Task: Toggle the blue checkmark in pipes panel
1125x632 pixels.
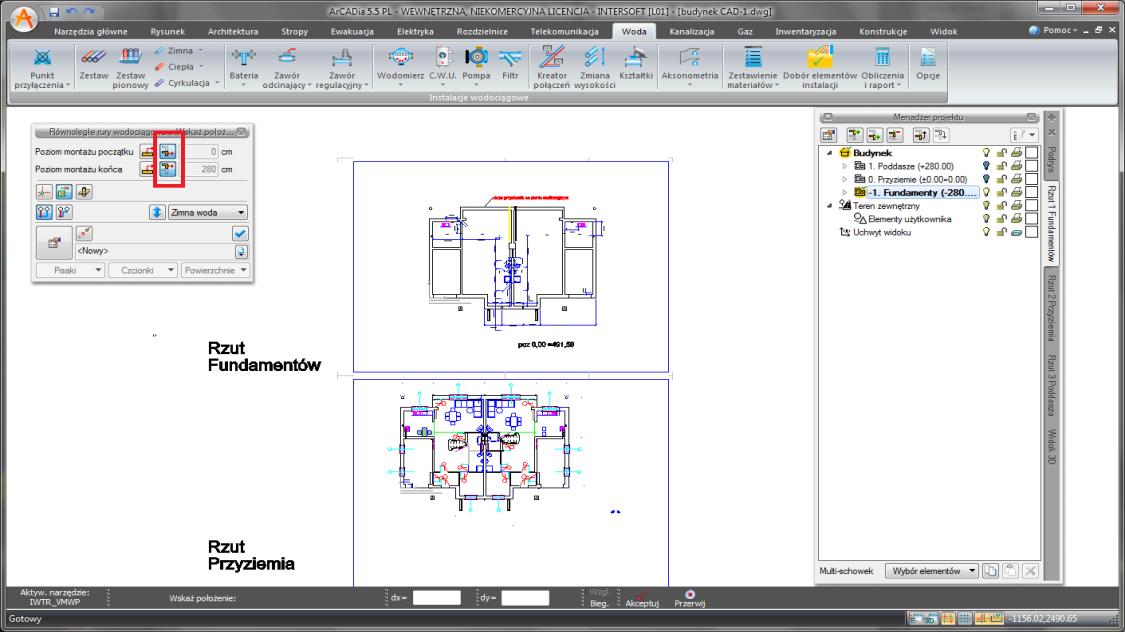Action: point(240,233)
